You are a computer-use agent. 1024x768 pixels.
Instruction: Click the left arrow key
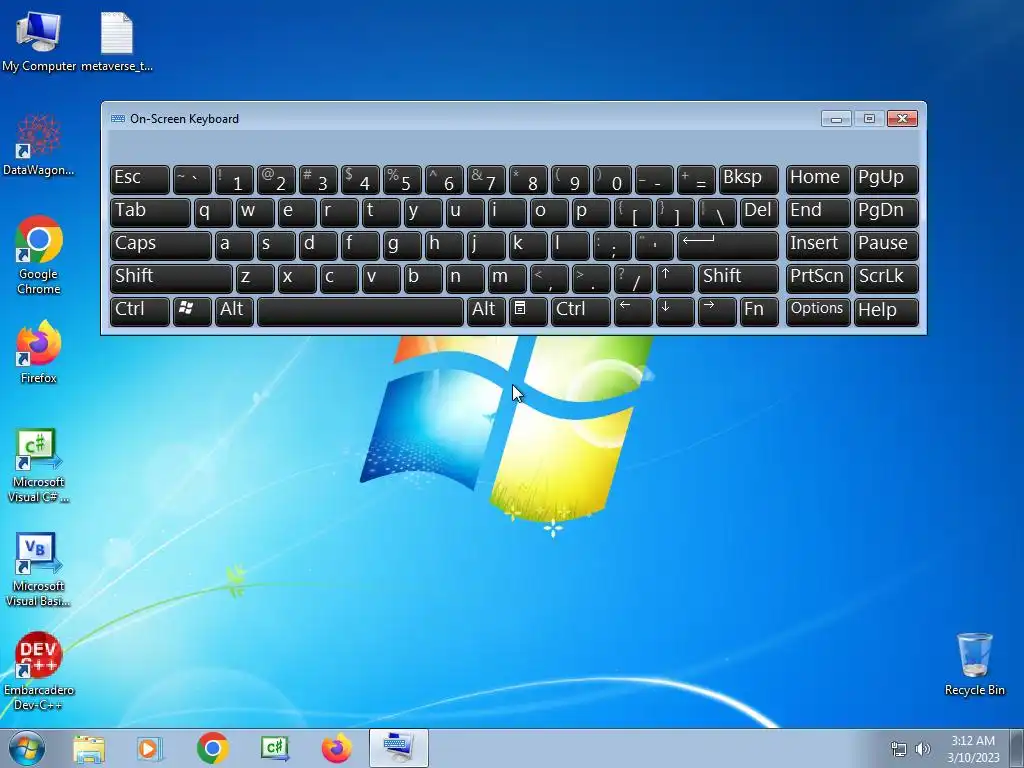pyautogui.click(x=633, y=311)
